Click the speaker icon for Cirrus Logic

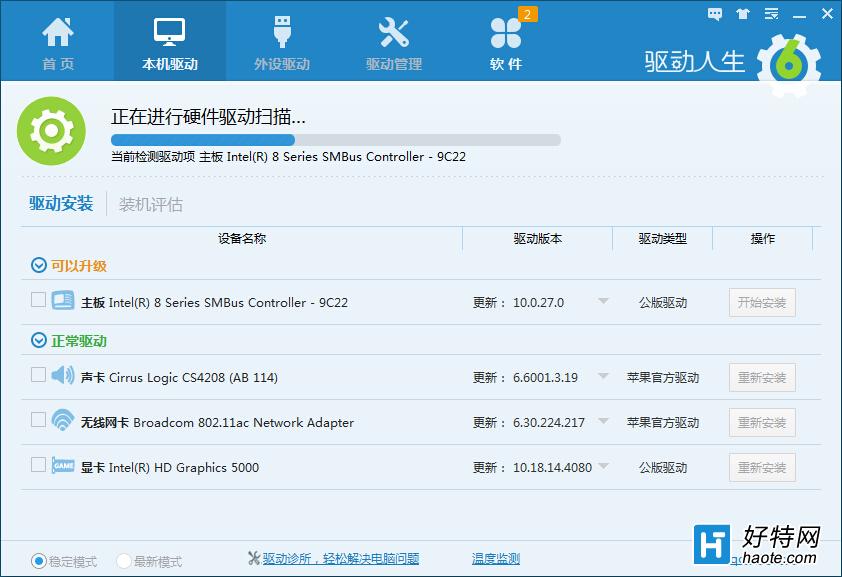click(x=63, y=375)
